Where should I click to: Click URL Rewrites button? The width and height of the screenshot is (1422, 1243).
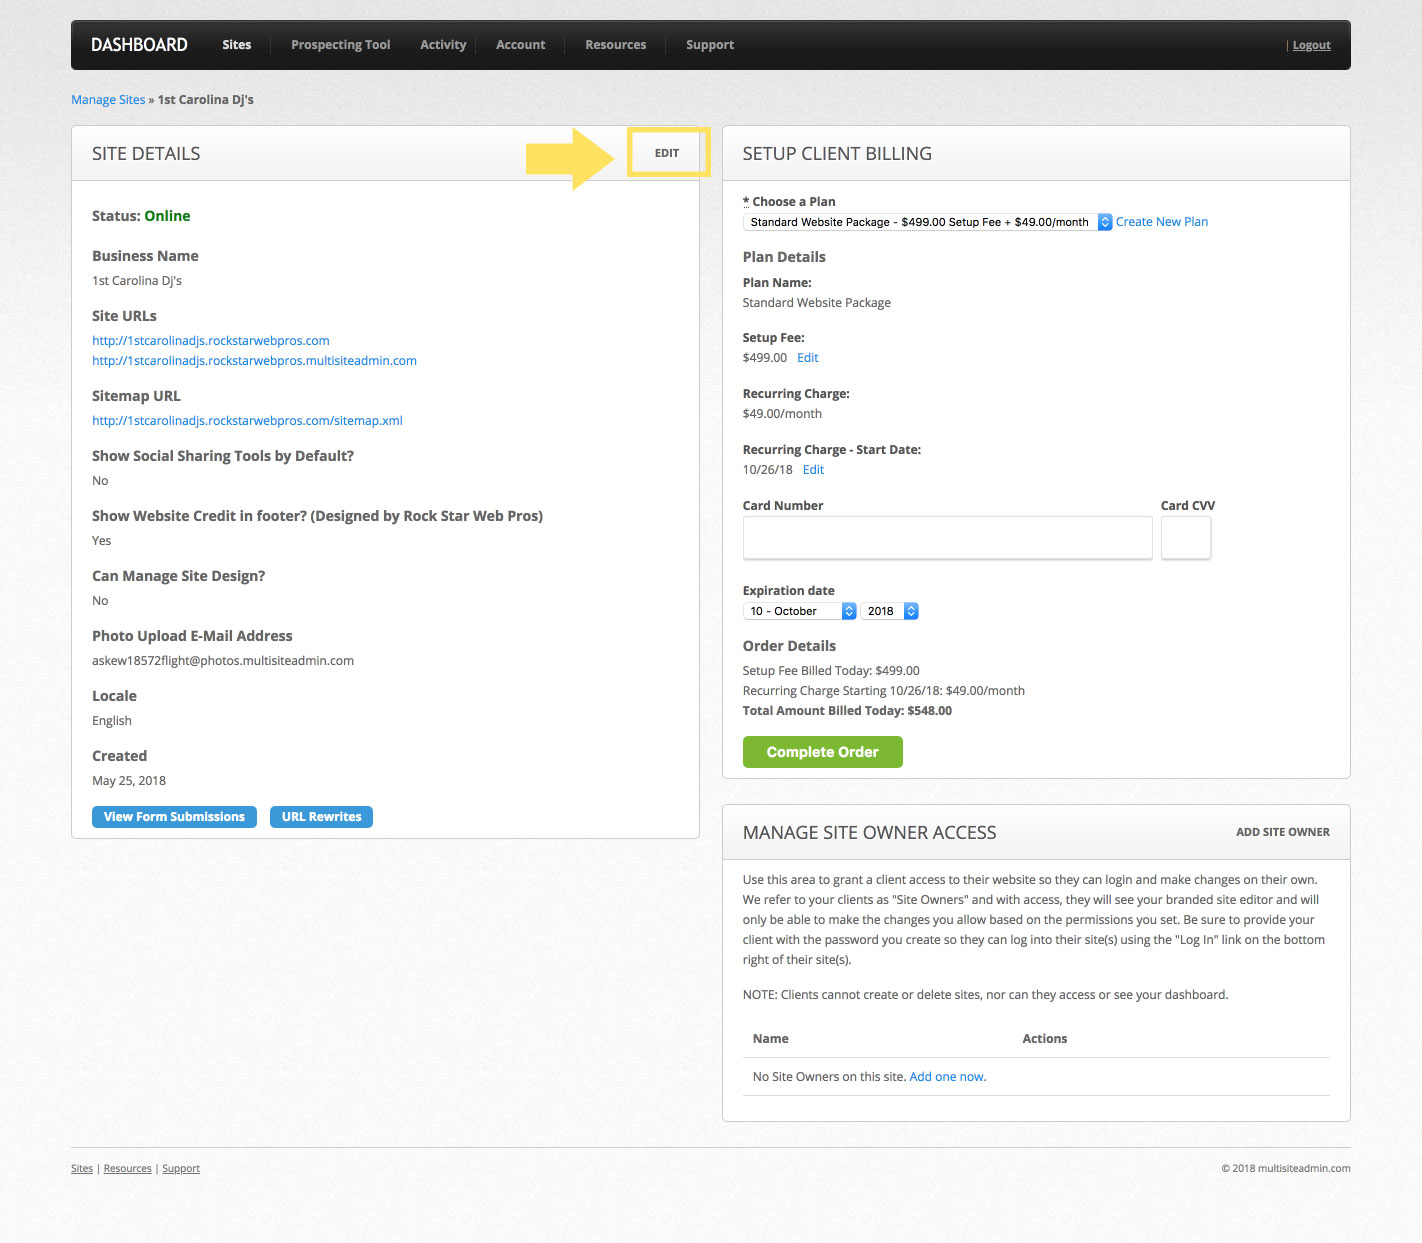322,817
